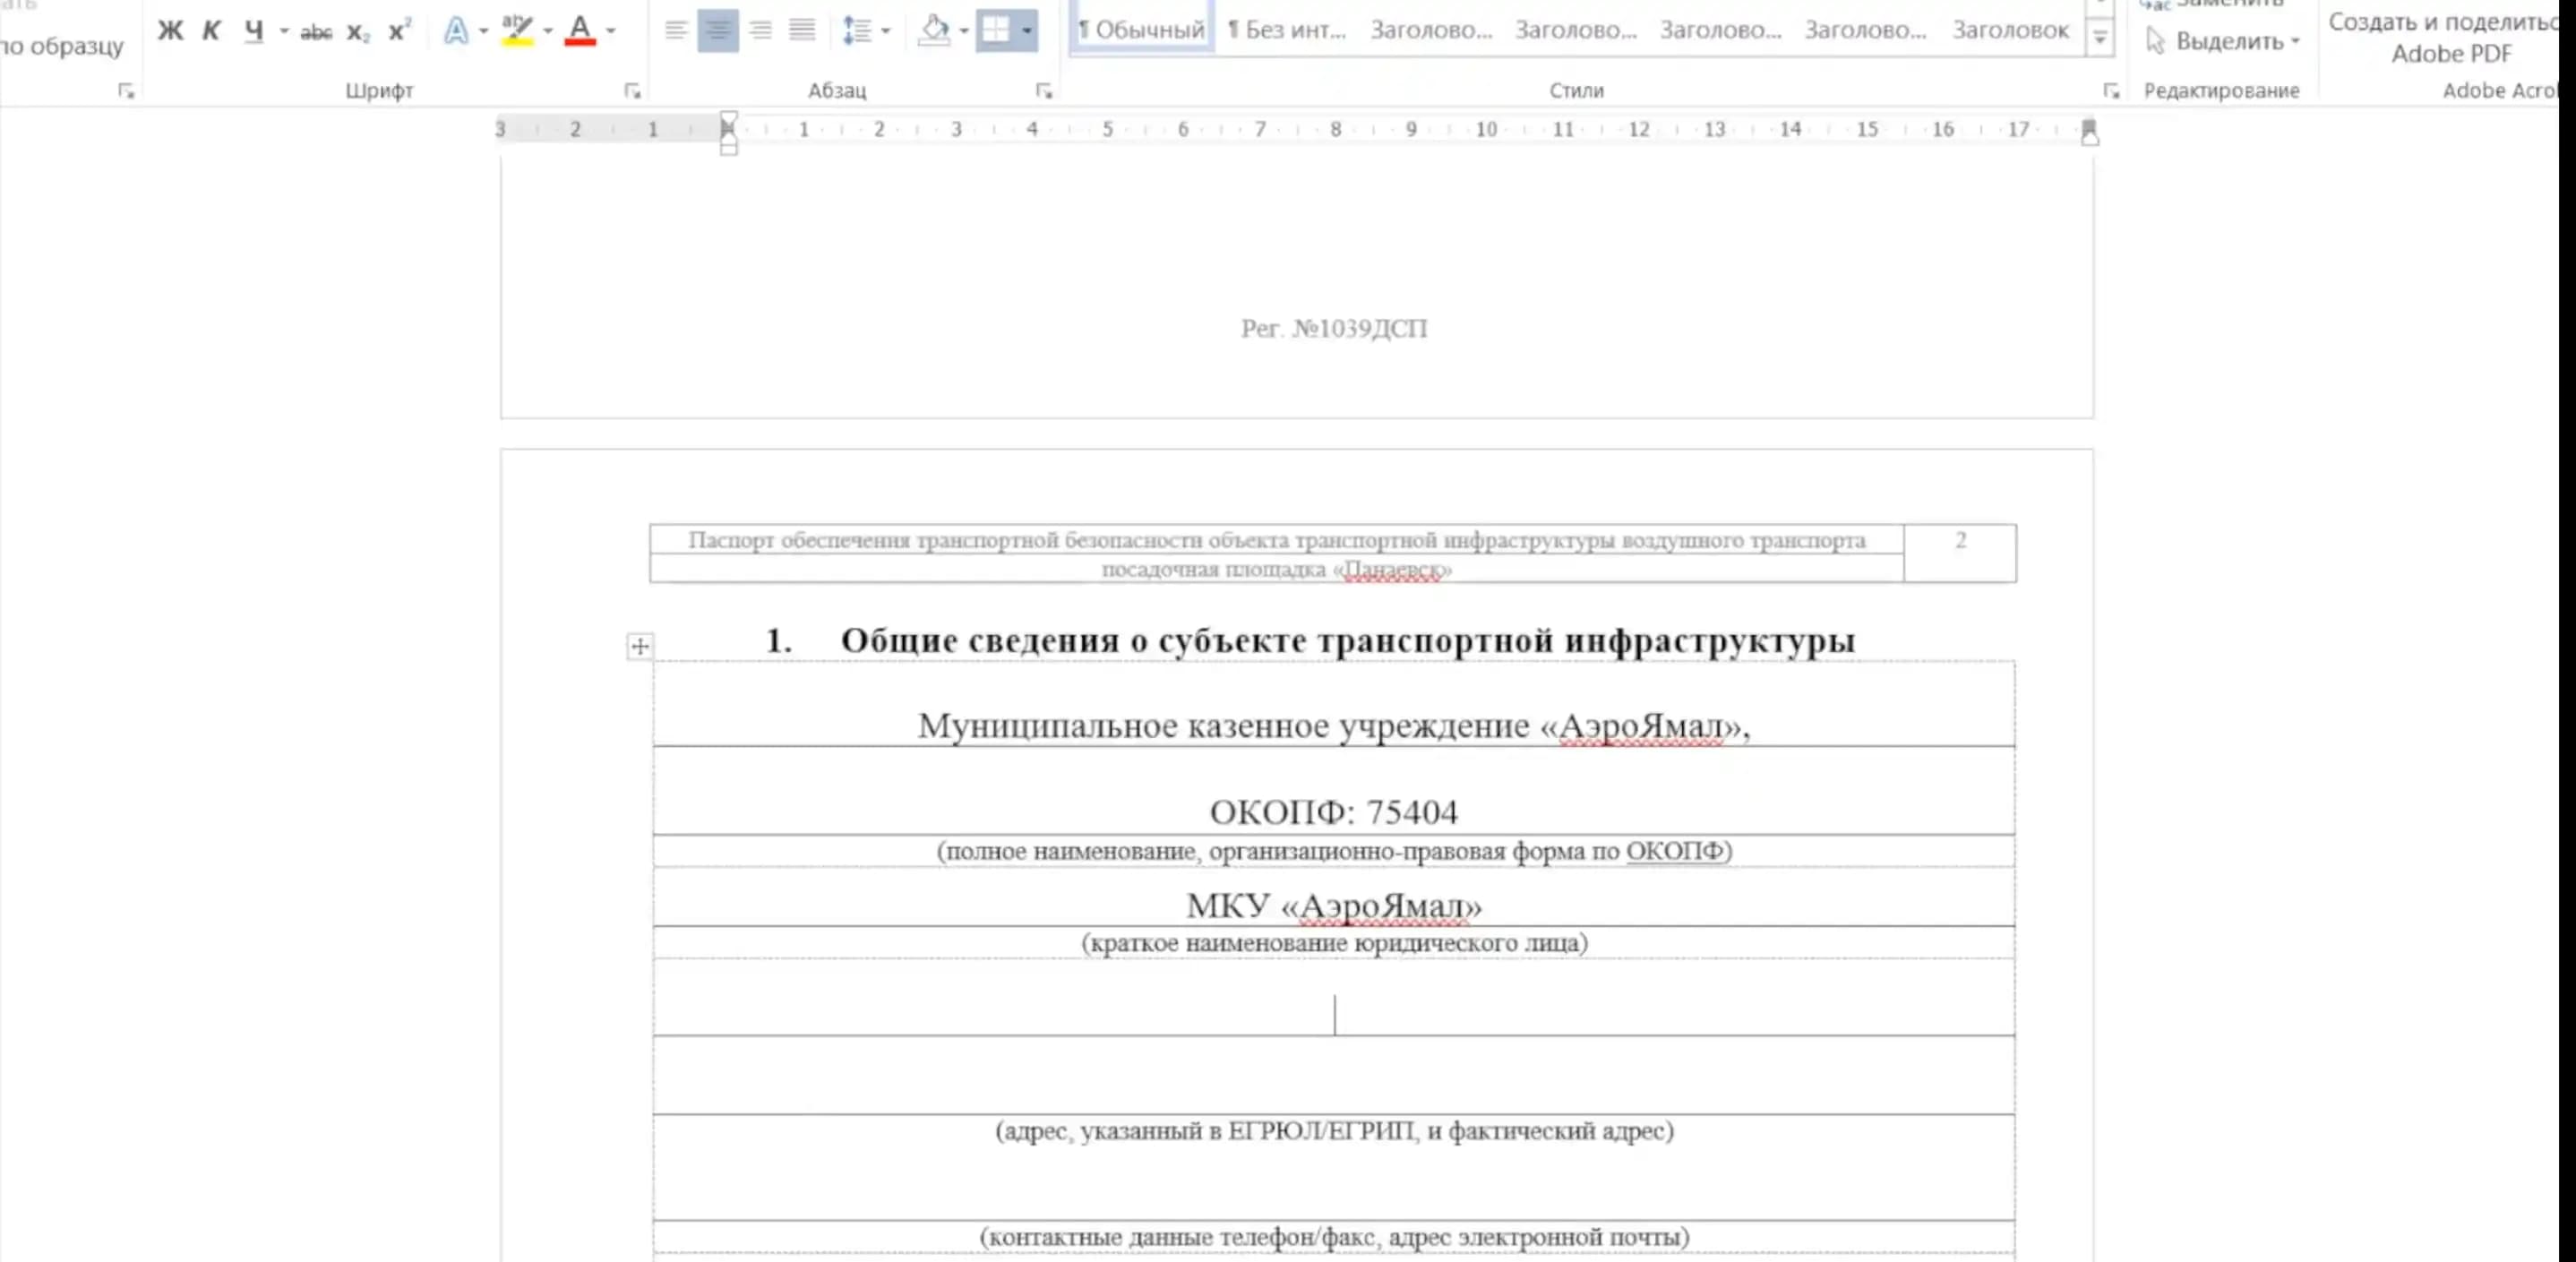Justify paragraph text

[802, 30]
